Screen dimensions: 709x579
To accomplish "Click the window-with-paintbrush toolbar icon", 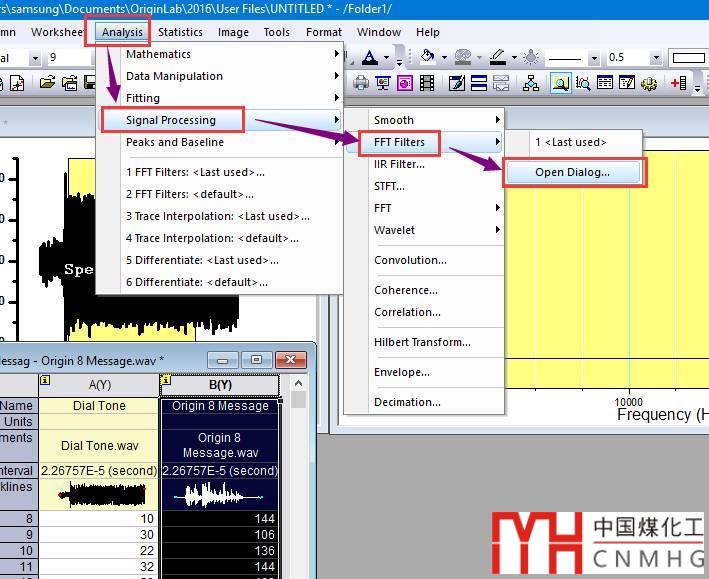I will pos(456,84).
